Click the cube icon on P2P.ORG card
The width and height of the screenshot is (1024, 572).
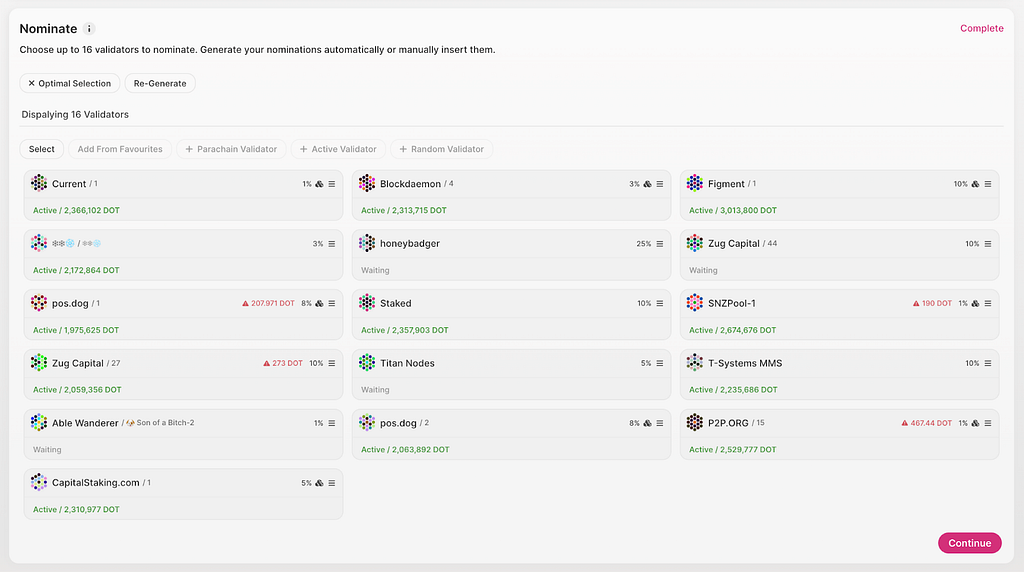[x=975, y=423]
